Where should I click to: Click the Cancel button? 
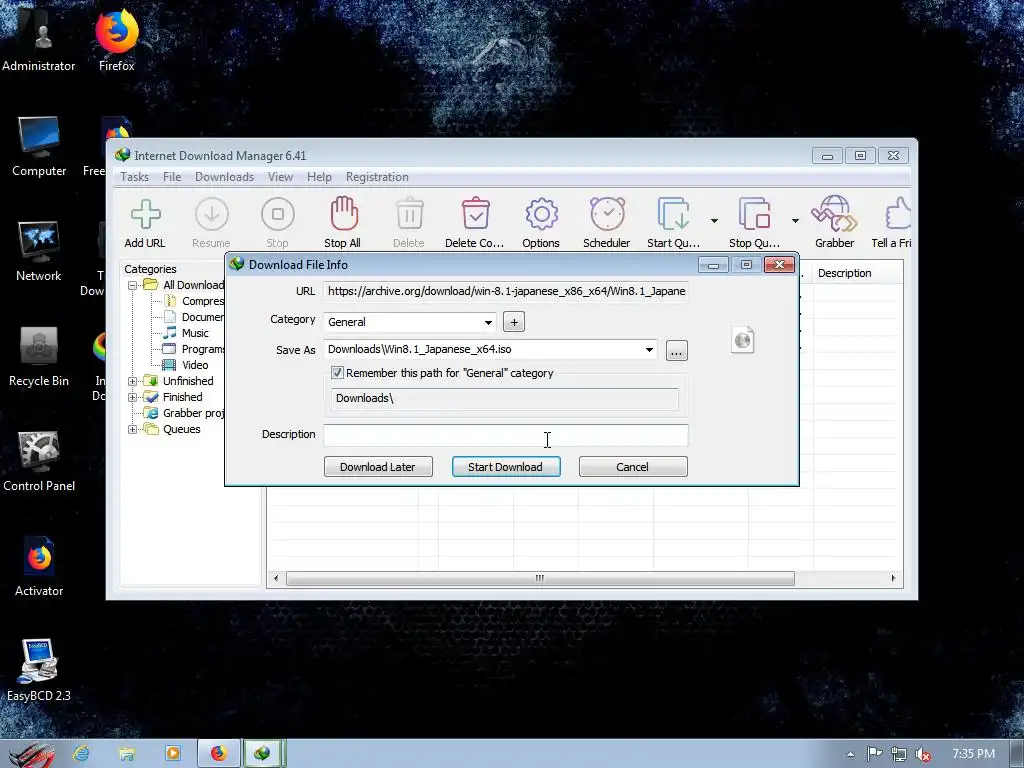tap(633, 466)
